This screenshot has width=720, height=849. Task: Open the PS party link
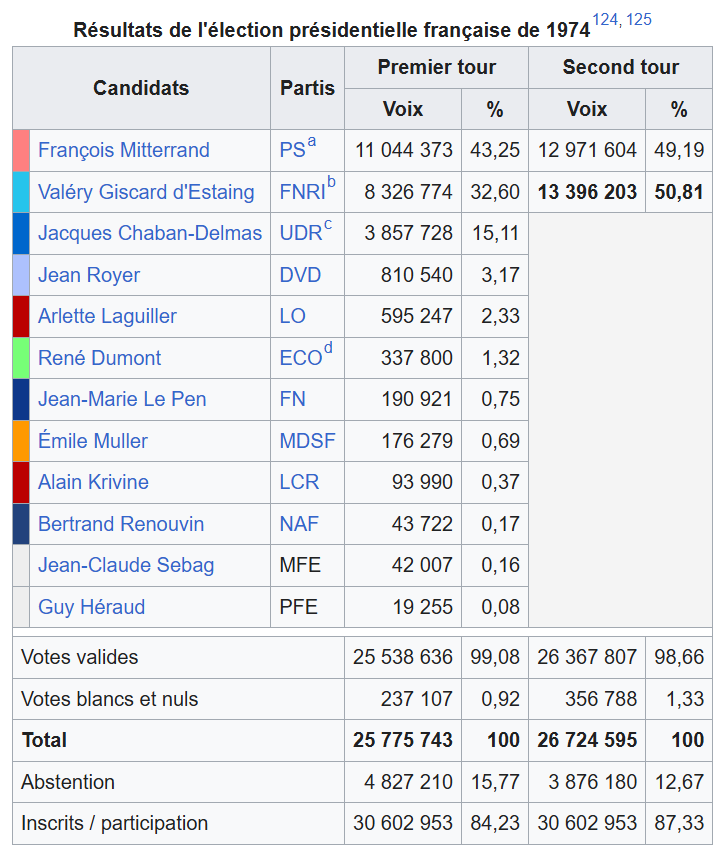click(292, 151)
